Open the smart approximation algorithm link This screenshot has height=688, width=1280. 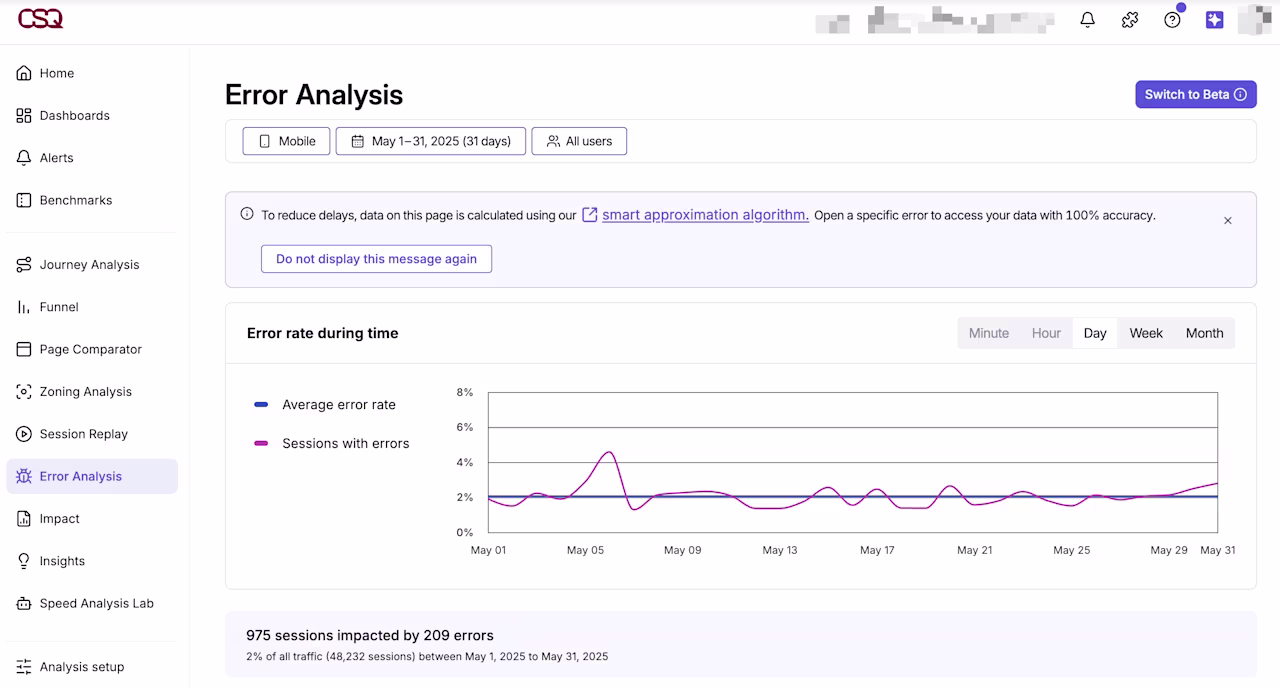705,214
